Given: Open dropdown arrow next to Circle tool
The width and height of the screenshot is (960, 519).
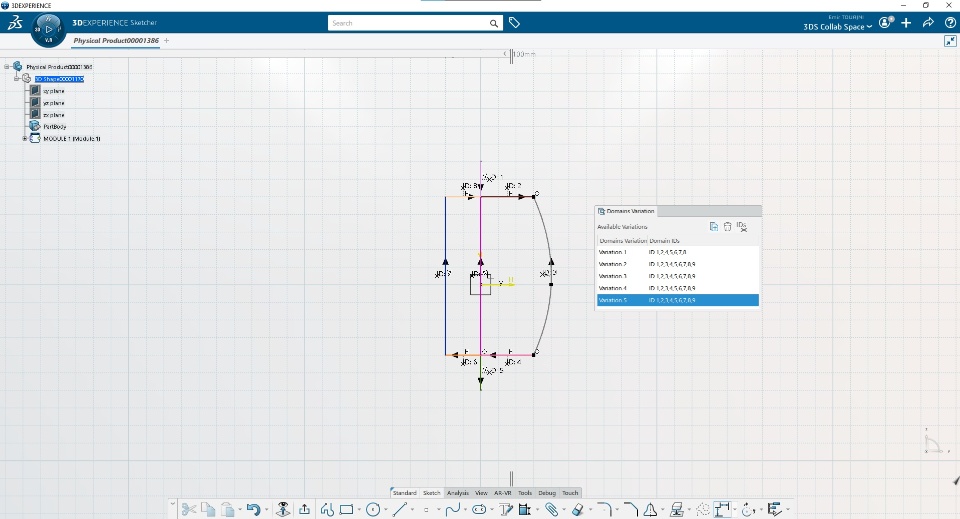Looking at the screenshot, I should coord(386,509).
